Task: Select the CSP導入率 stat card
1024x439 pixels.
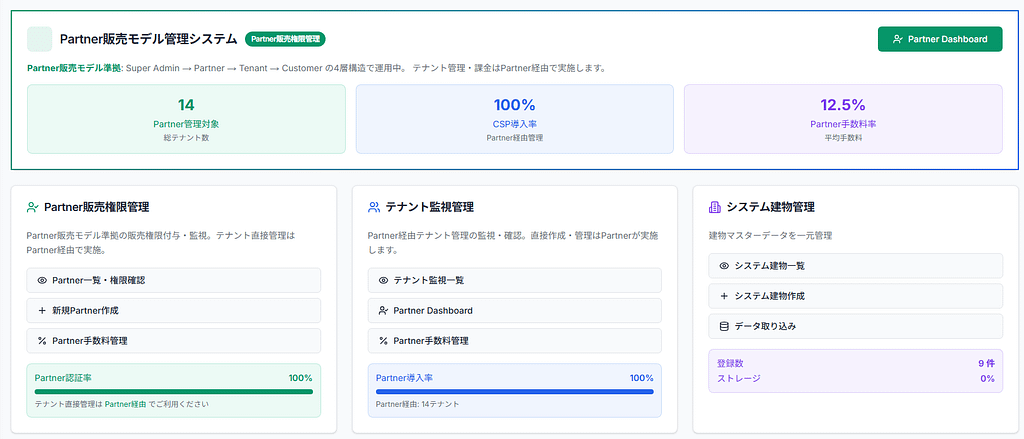Action: [x=514, y=119]
